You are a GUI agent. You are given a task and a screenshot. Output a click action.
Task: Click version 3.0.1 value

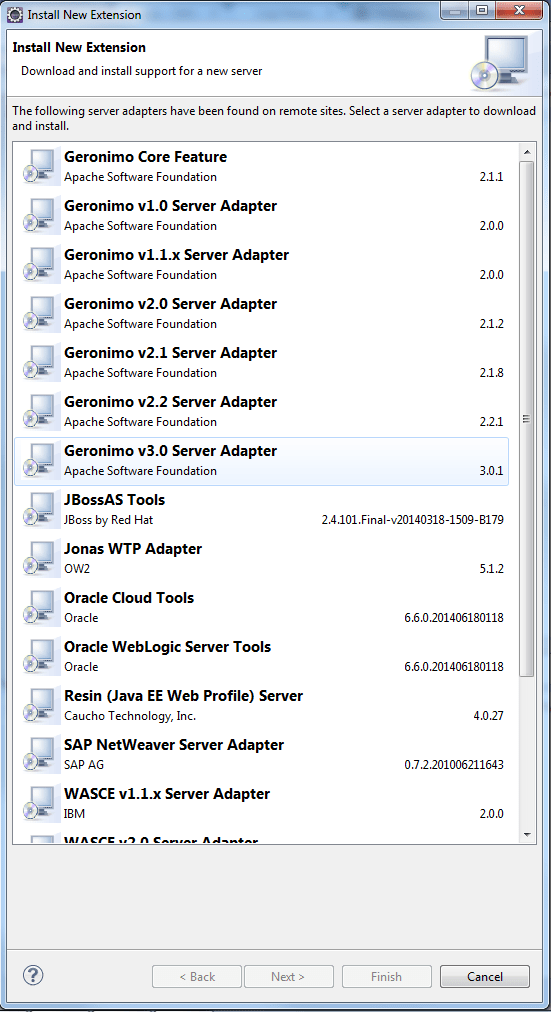(x=492, y=471)
